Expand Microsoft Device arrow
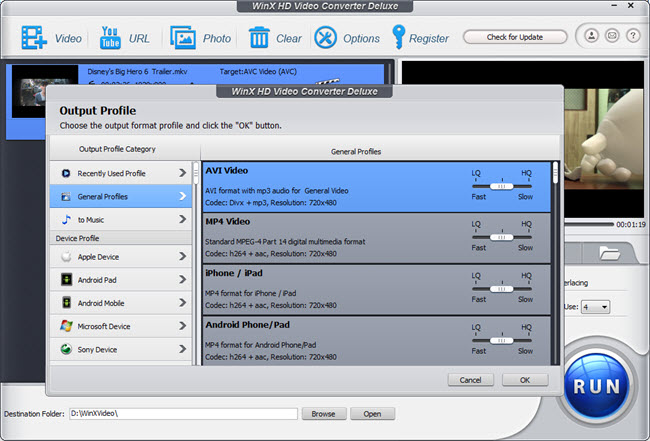Screen dimensions: 650x441 click(182, 326)
